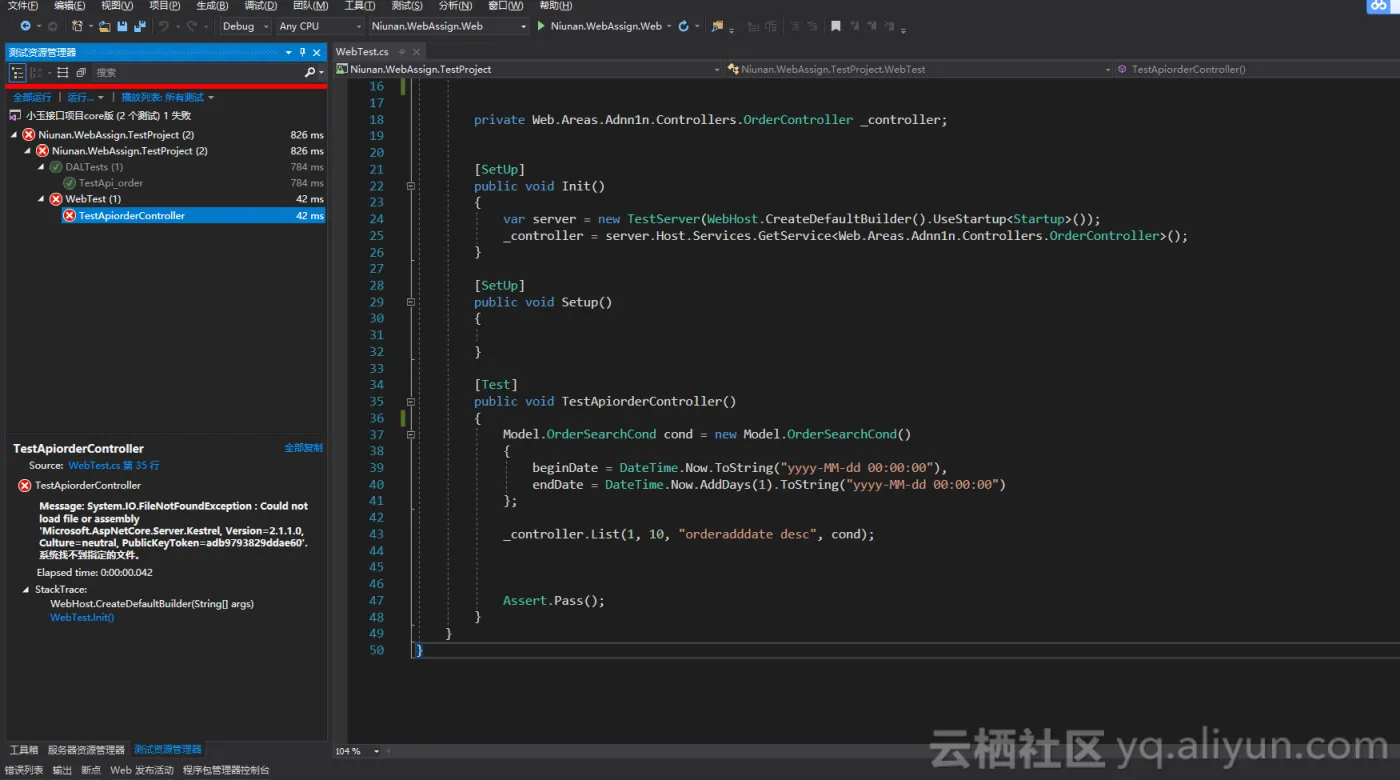Click the refresh icon next to startup project
This screenshot has width=1400, height=780.
coord(683,26)
